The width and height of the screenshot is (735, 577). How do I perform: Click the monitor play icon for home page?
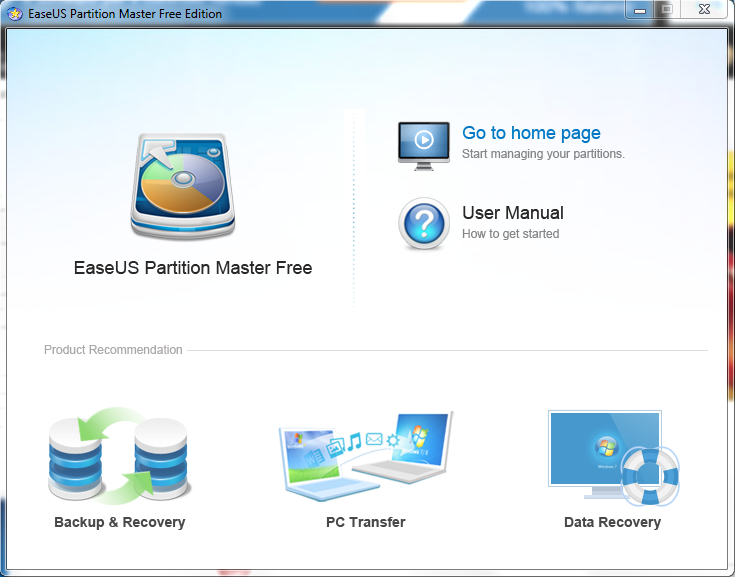tap(424, 146)
